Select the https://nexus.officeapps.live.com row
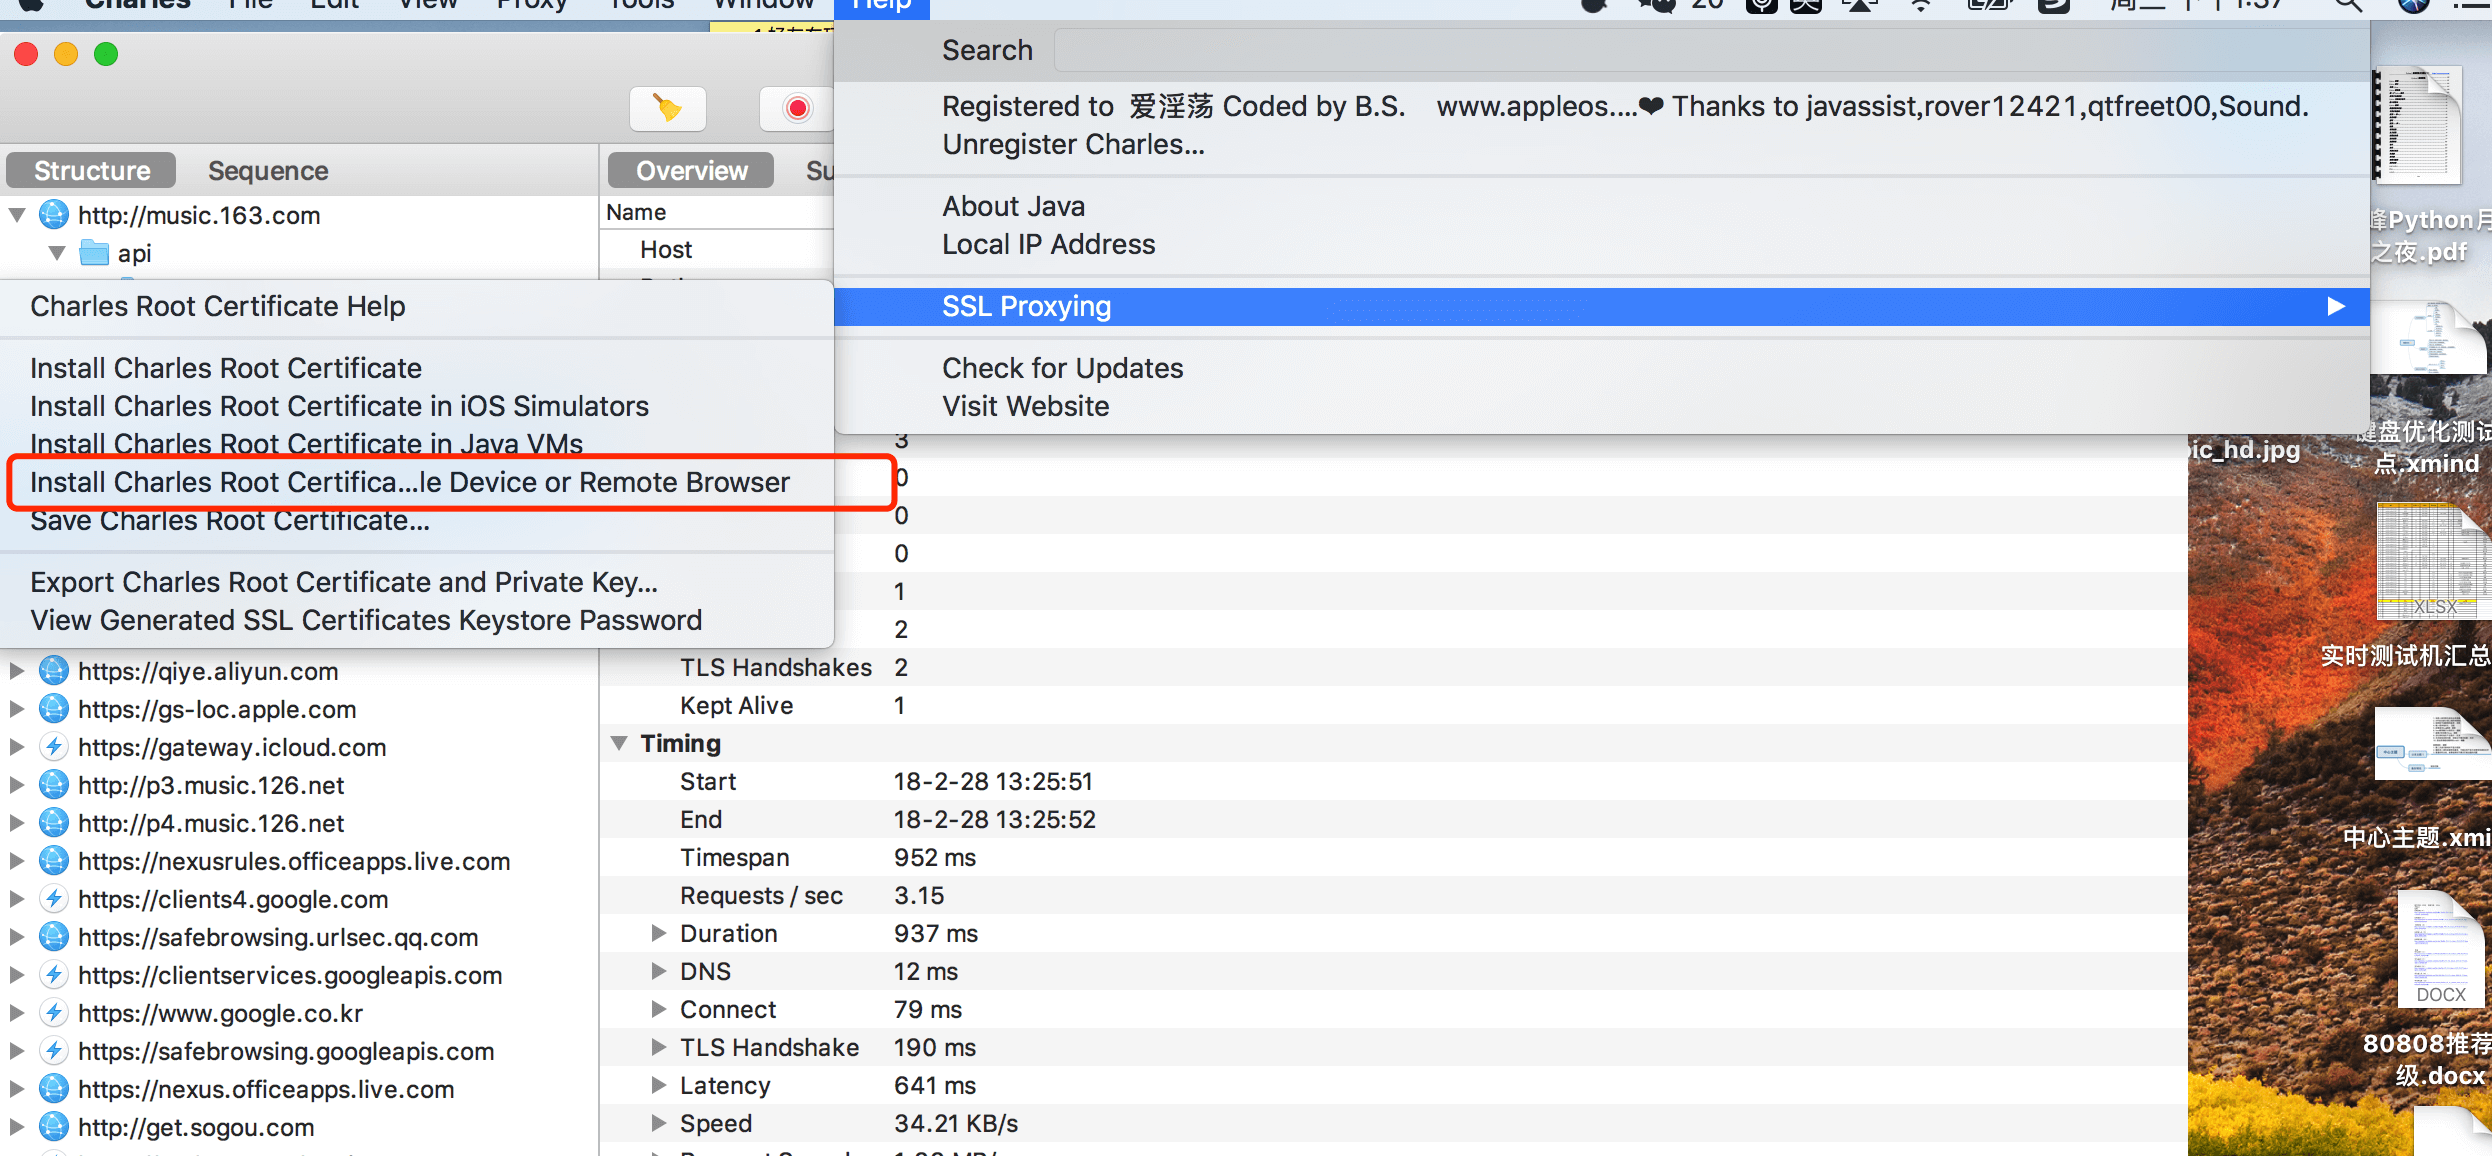This screenshot has height=1156, width=2492. [x=300, y=1089]
